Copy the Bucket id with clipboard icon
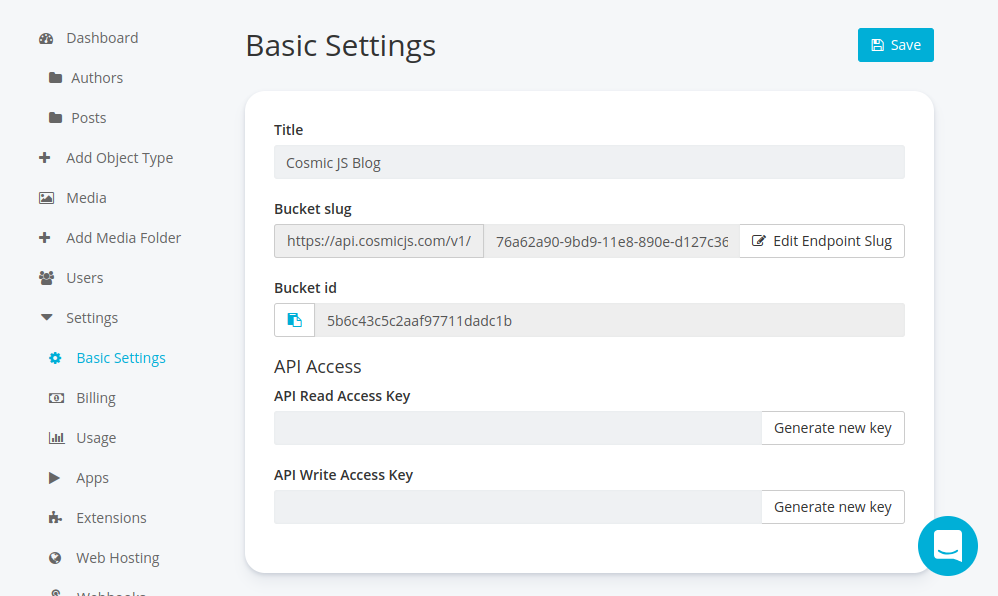The width and height of the screenshot is (998, 596). (294, 320)
